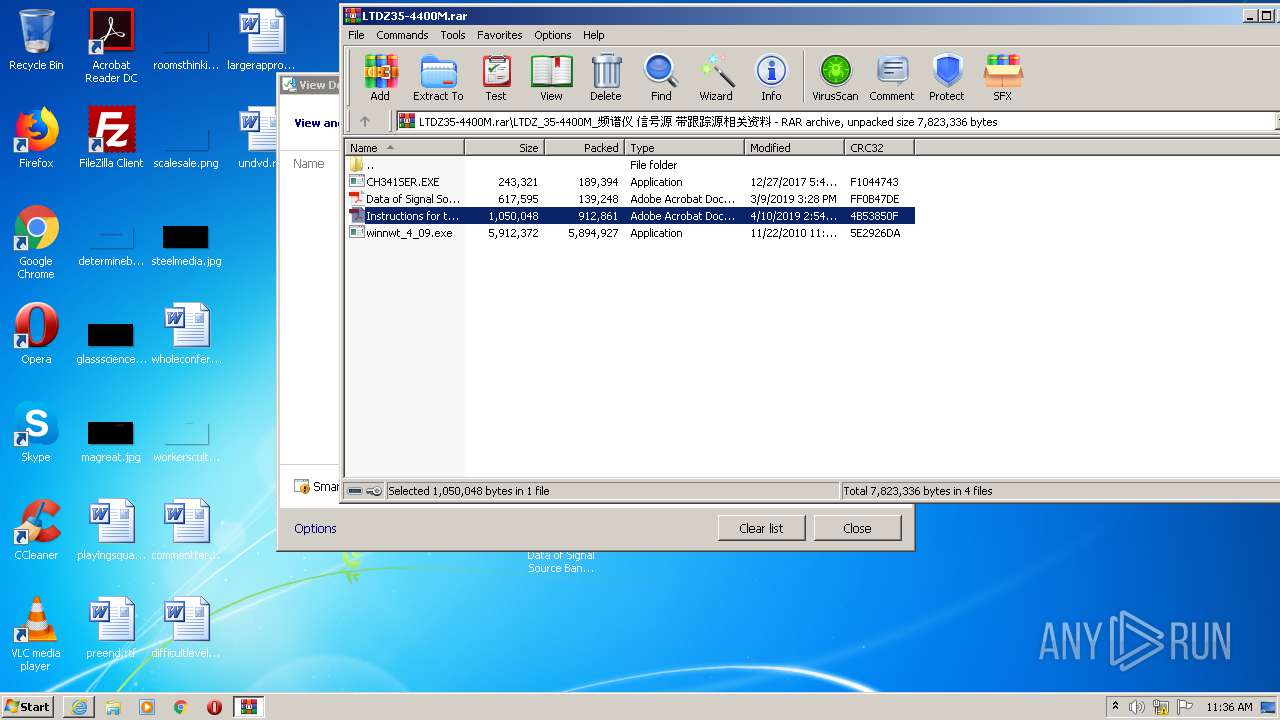
Task: Open WinRAR taskbar button
Action: click(x=248, y=707)
